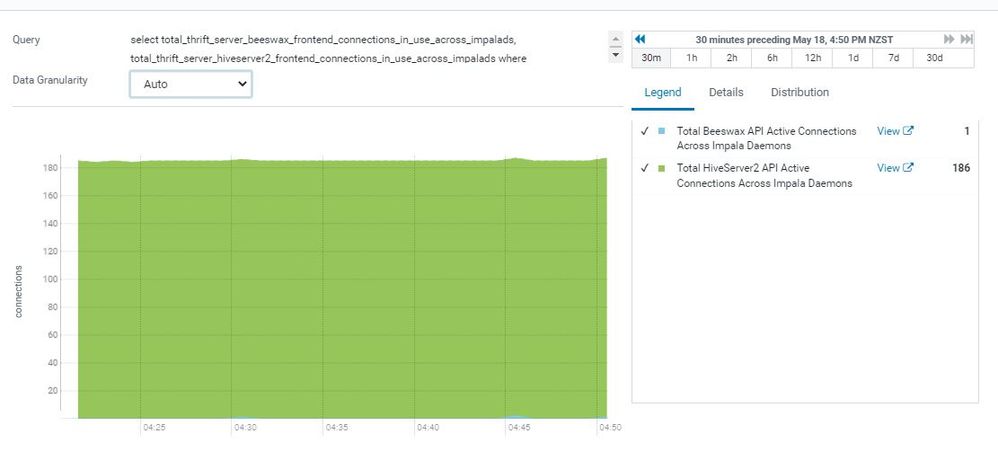Click View link for HiveServer2 series
This screenshot has height=452, width=998.
(x=888, y=168)
